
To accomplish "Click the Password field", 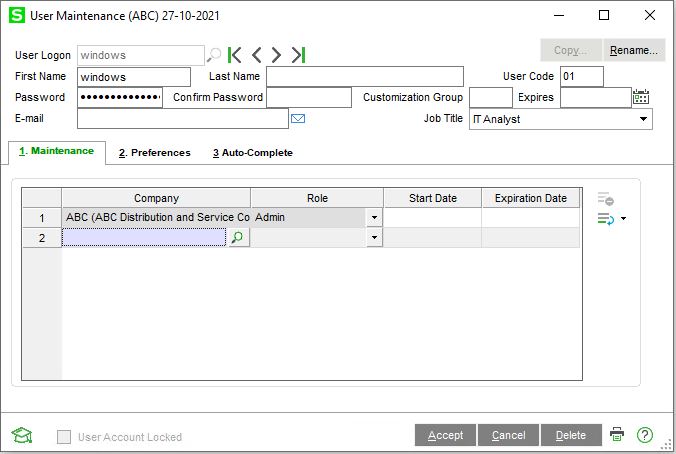I will pyautogui.click(x=120, y=97).
